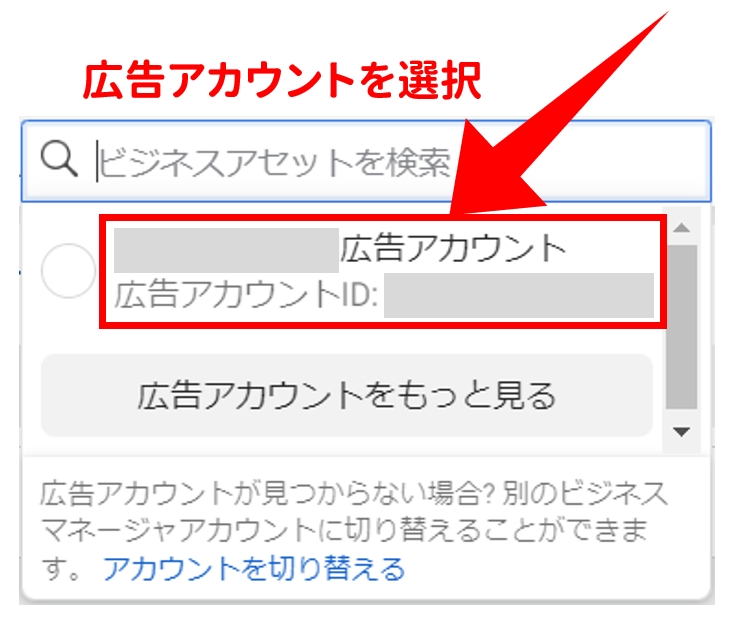Image resolution: width=739 pixels, height=620 pixels.
Task: Choose the 広告アカウント name entry
Action: [452, 249]
